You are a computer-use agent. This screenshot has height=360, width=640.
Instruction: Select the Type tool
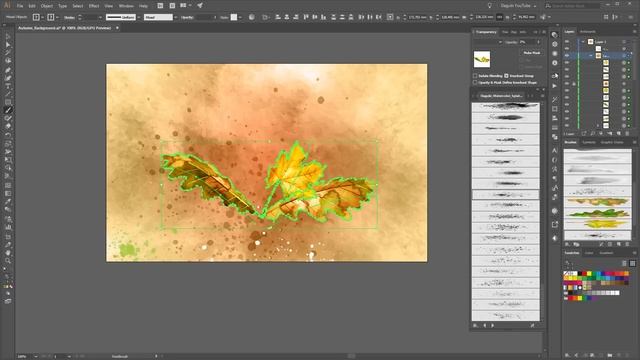click(8, 86)
